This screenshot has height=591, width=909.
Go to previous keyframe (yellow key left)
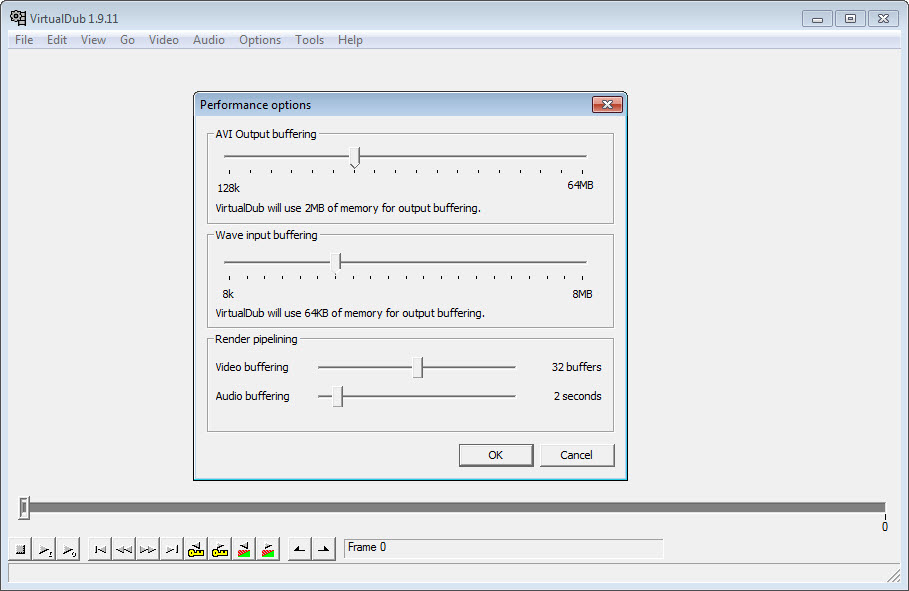(x=196, y=549)
